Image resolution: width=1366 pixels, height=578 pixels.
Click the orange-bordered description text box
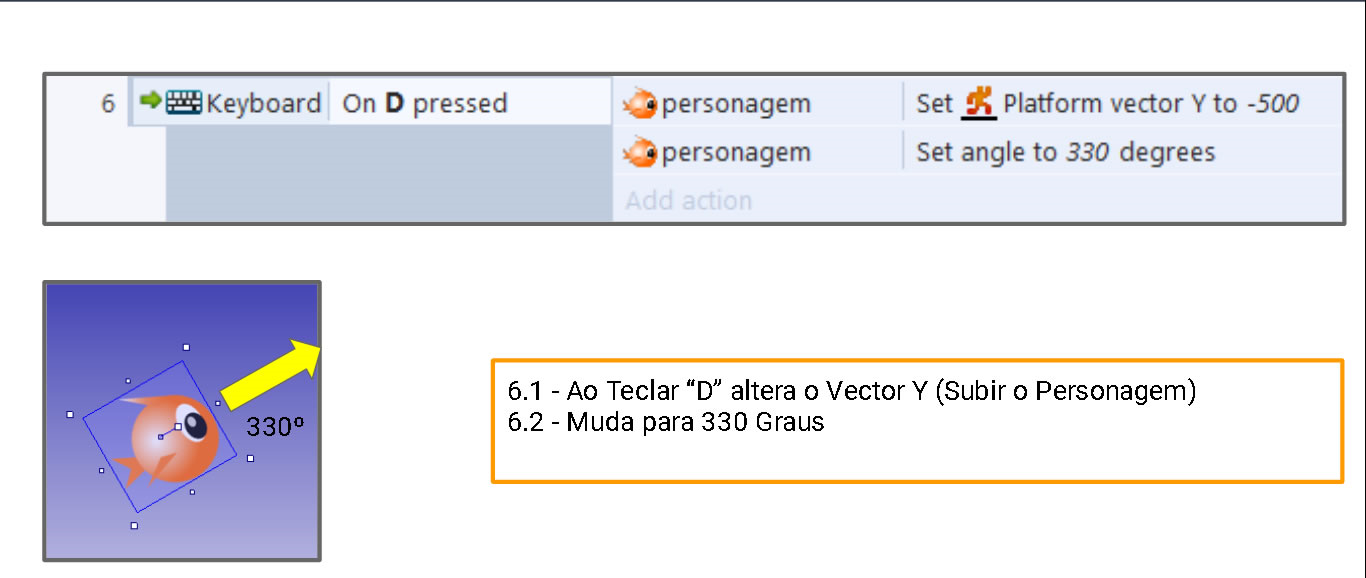[917, 421]
